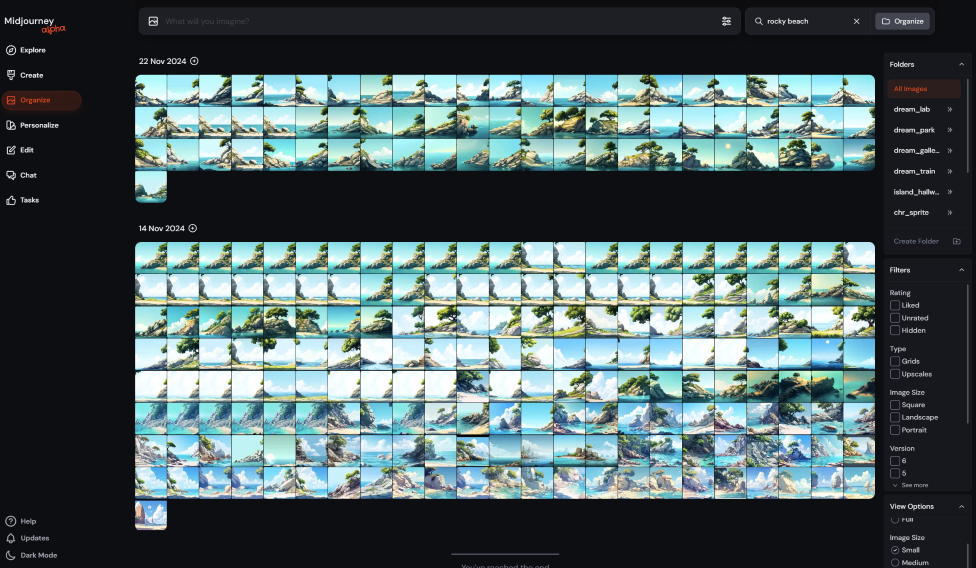Screen dimensions: 976x568
Task: Enable the Upscales type filter
Action: pyautogui.click(x=895, y=374)
